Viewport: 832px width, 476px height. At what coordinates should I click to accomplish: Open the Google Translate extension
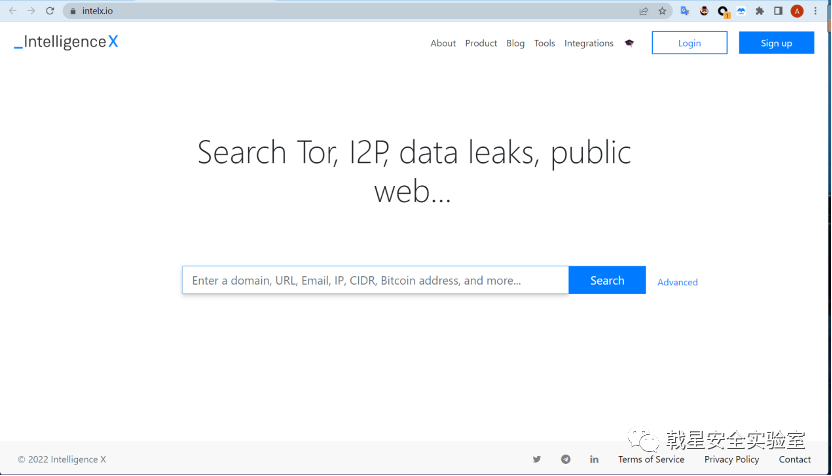(x=685, y=11)
